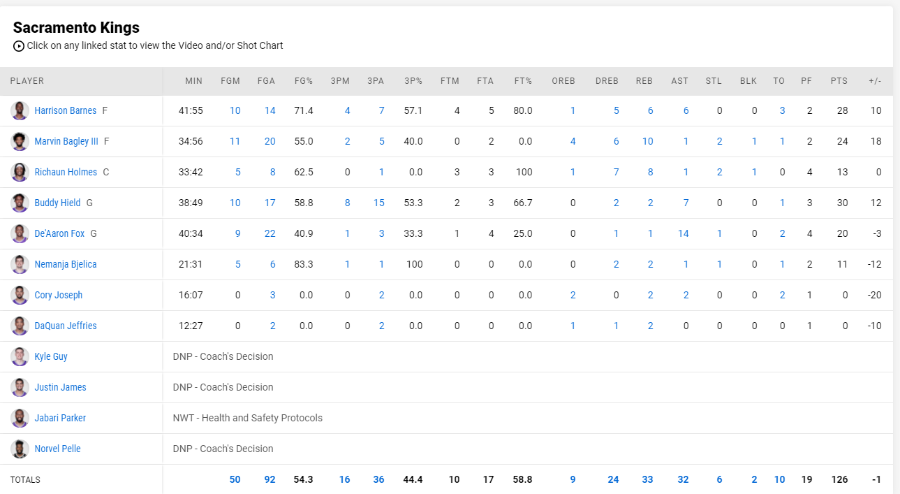900x494 pixels.
Task: Open Nemanja Bjelica player link
Action: 65,264
